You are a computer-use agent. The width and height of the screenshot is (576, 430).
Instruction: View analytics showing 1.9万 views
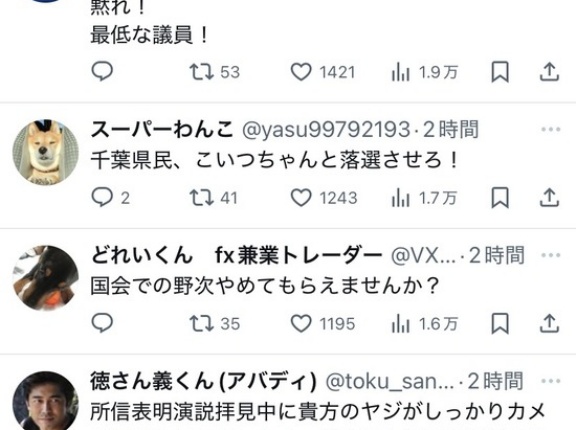425,72
